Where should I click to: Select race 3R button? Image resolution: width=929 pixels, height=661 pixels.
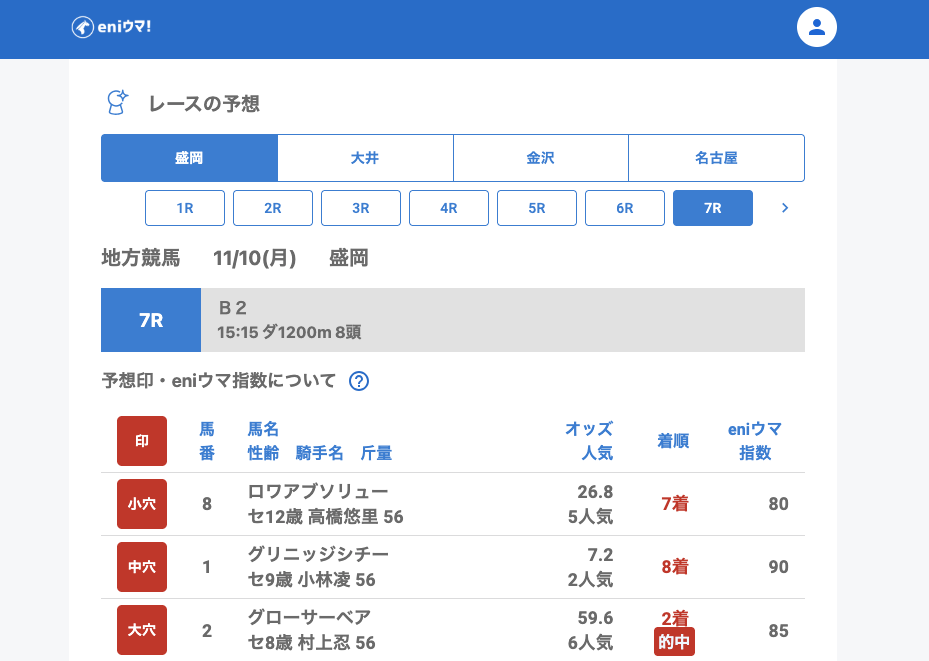(361, 208)
